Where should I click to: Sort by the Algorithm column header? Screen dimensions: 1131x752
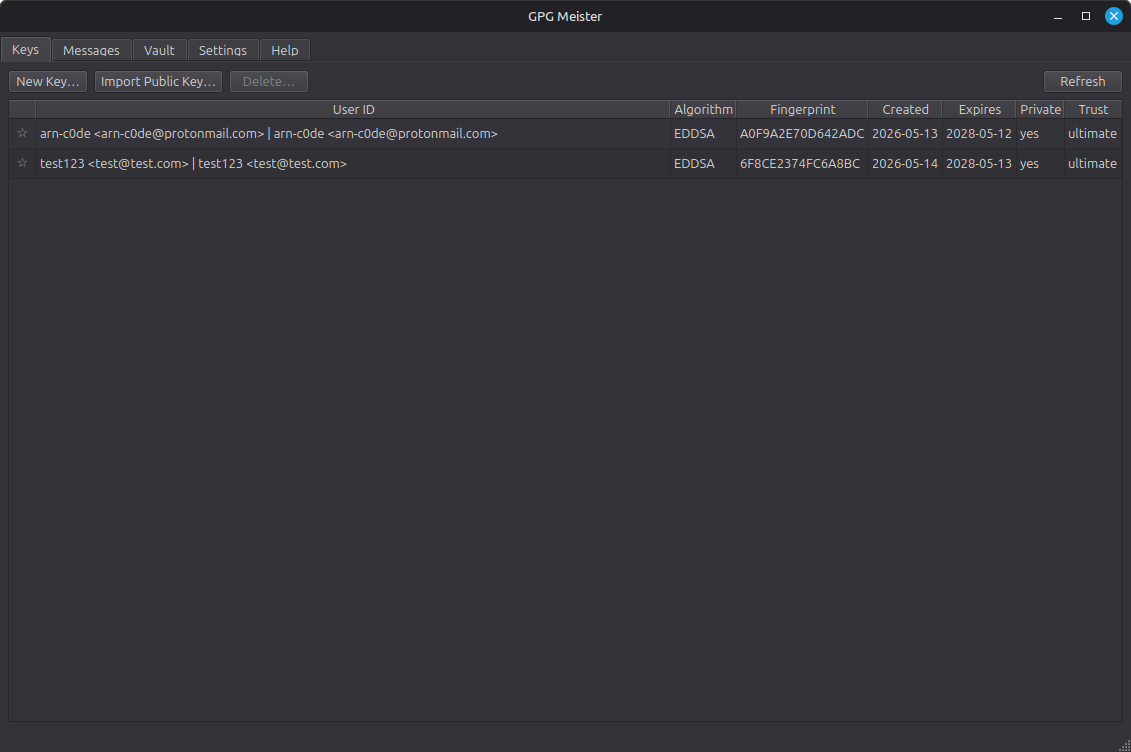tap(703, 110)
